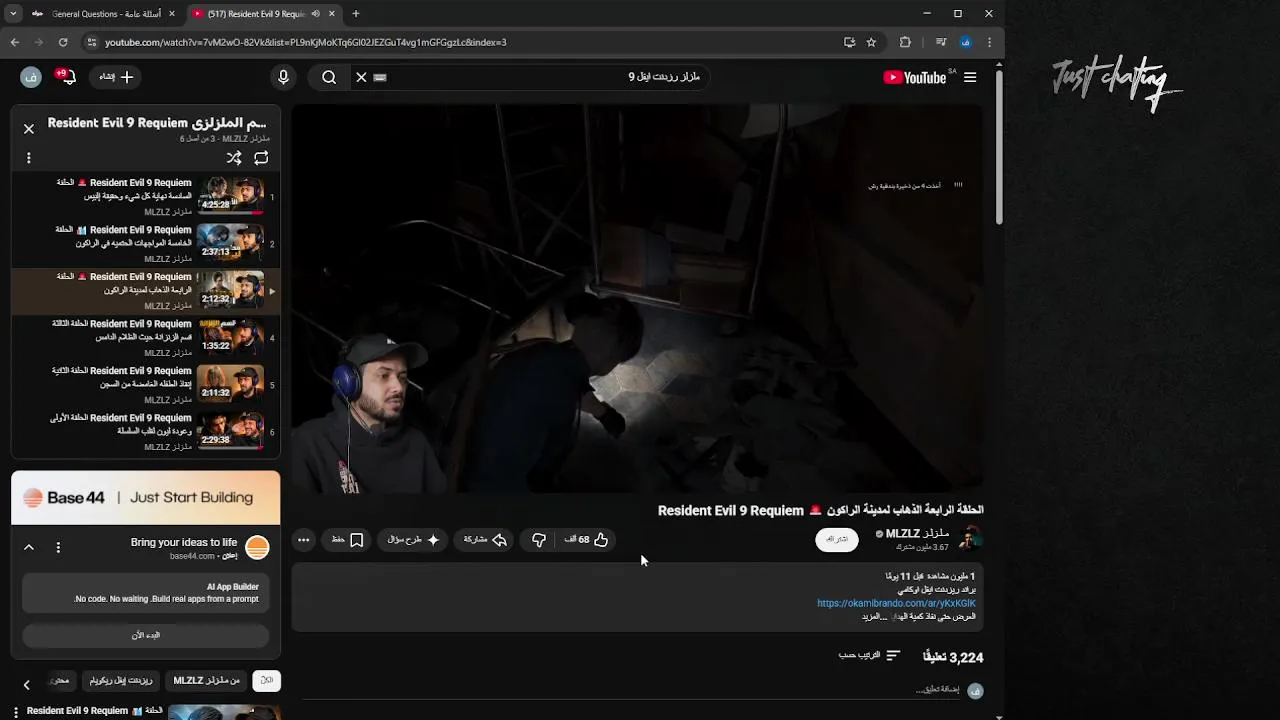Reload the page
The height and width of the screenshot is (720, 1280).
click(62, 42)
